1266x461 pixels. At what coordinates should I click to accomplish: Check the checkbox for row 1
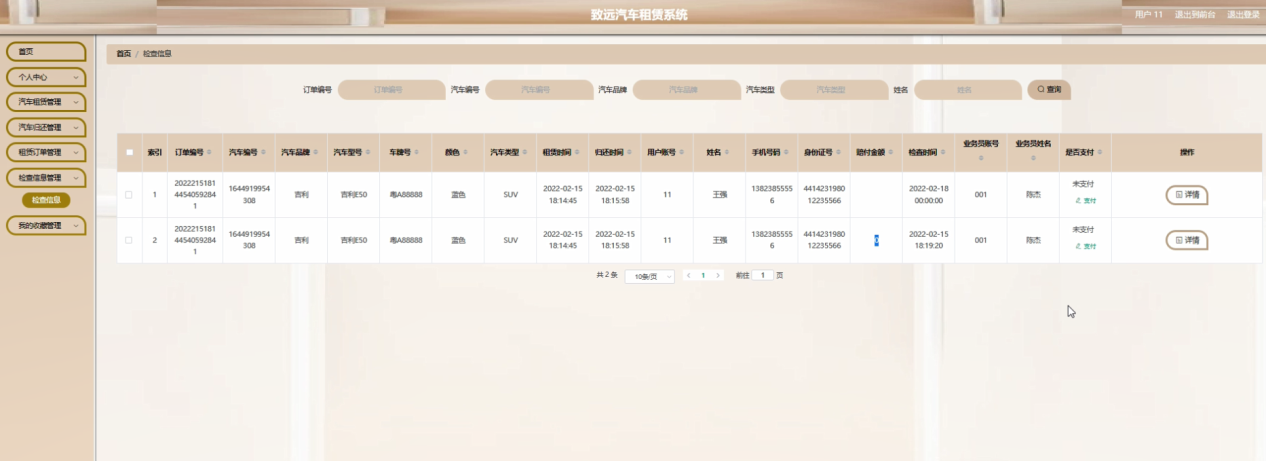click(x=129, y=194)
